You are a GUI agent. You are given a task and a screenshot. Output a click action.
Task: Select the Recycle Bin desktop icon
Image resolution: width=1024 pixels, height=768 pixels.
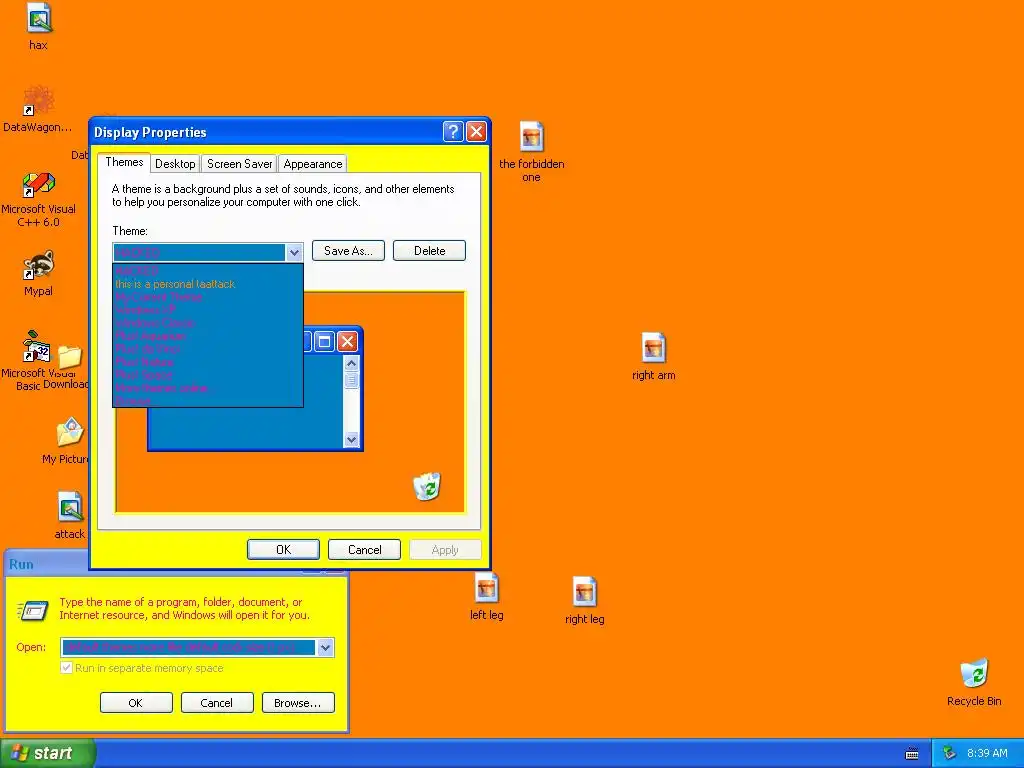pyautogui.click(x=974, y=673)
